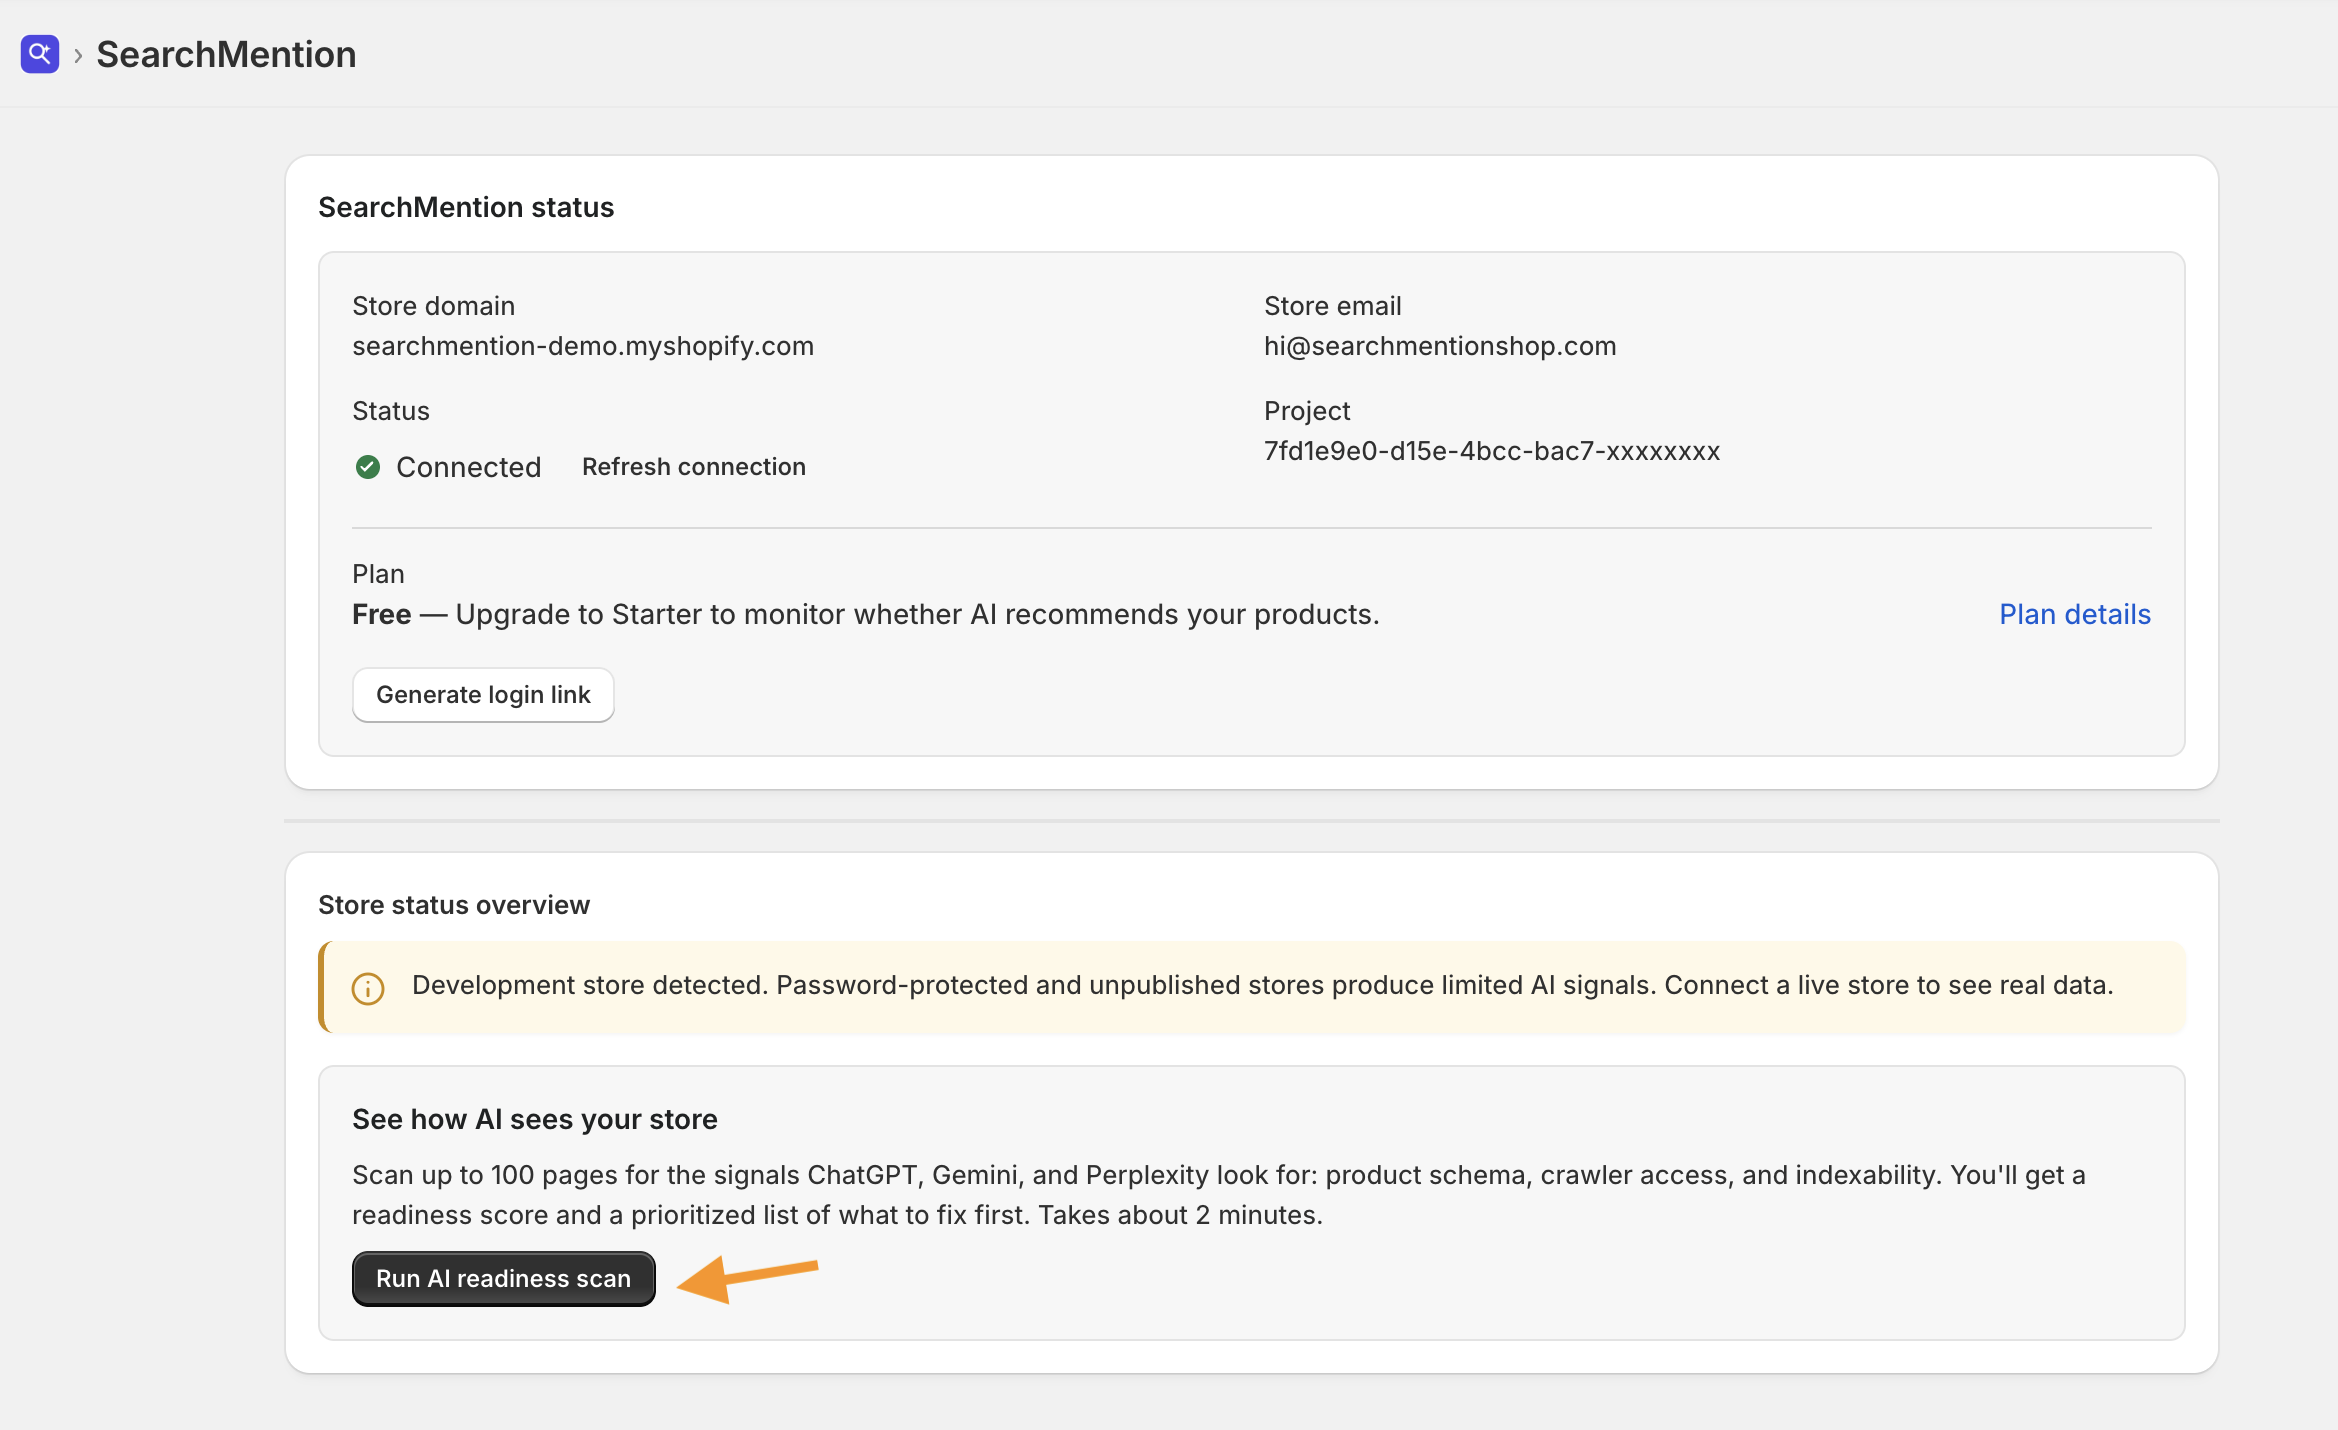Click the SearchMention app logo icon
This screenshot has width=2338, height=1430.
pos(40,54)
